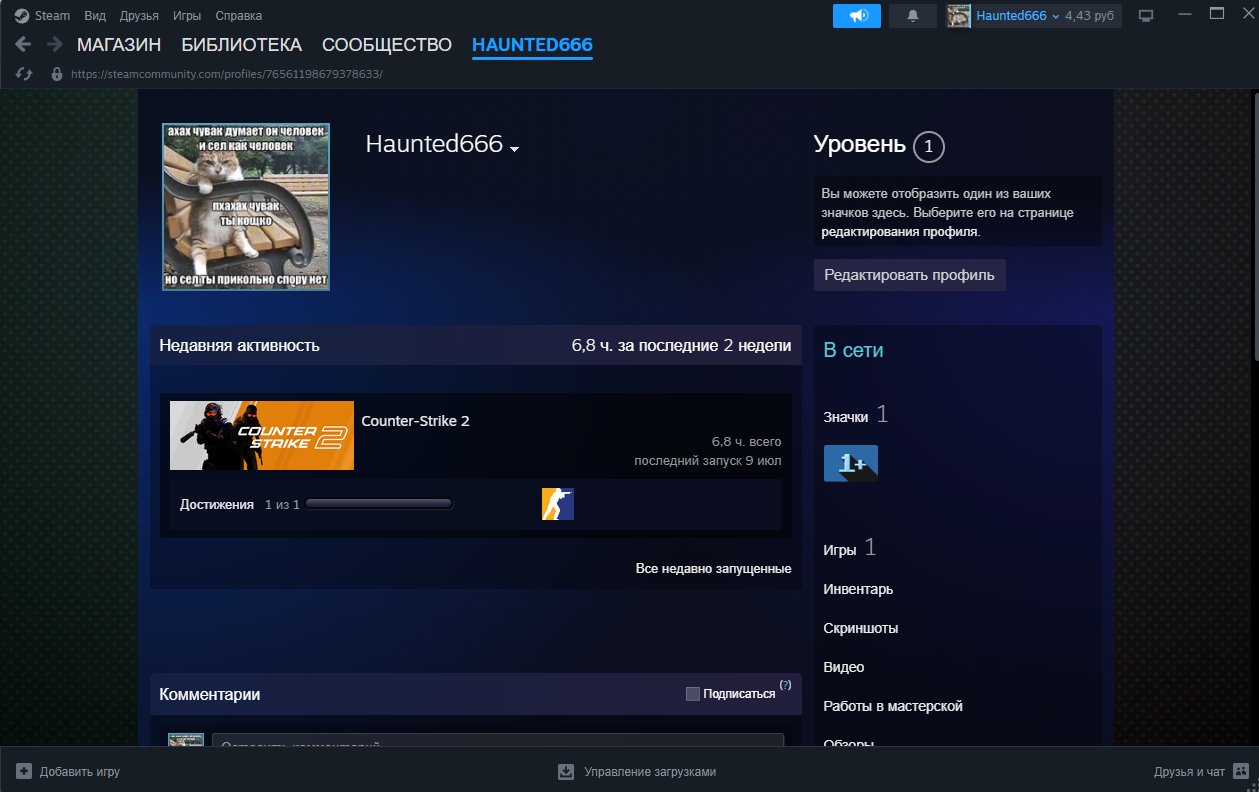Click Управление загрузками text
The image size is (1259, 792).
(650, 772)
